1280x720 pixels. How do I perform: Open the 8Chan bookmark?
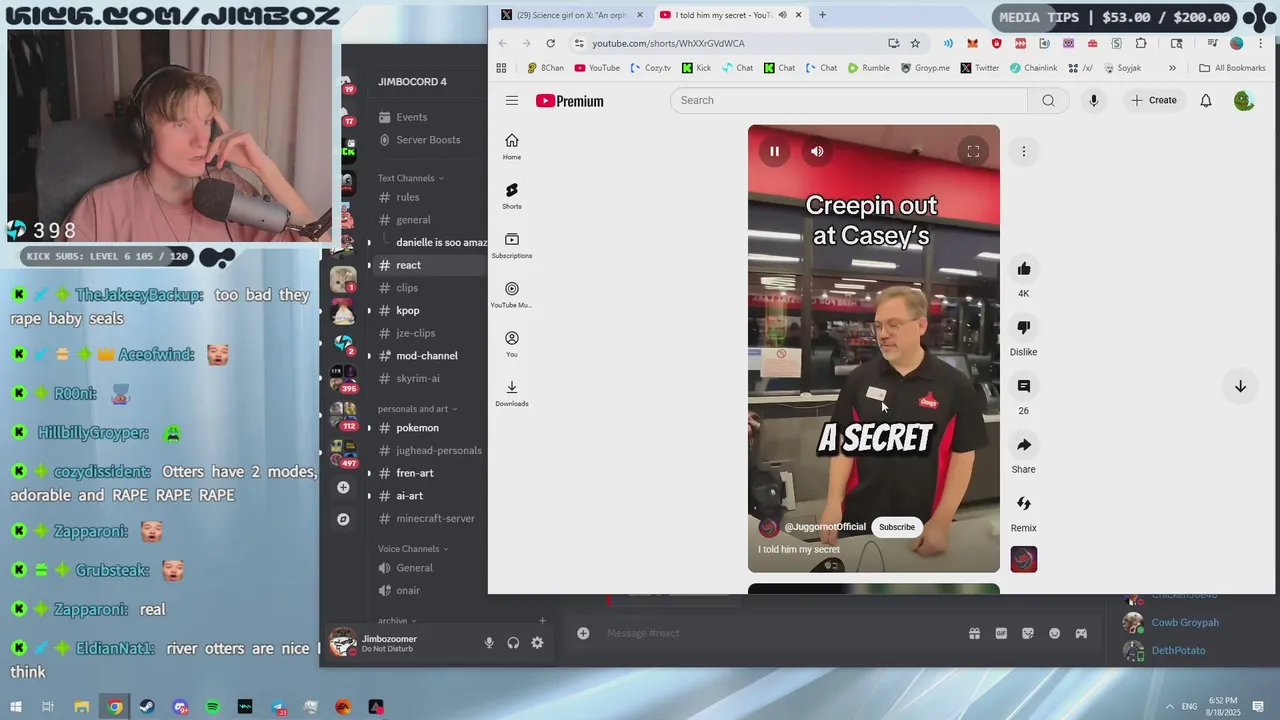(x=545, y=68)
